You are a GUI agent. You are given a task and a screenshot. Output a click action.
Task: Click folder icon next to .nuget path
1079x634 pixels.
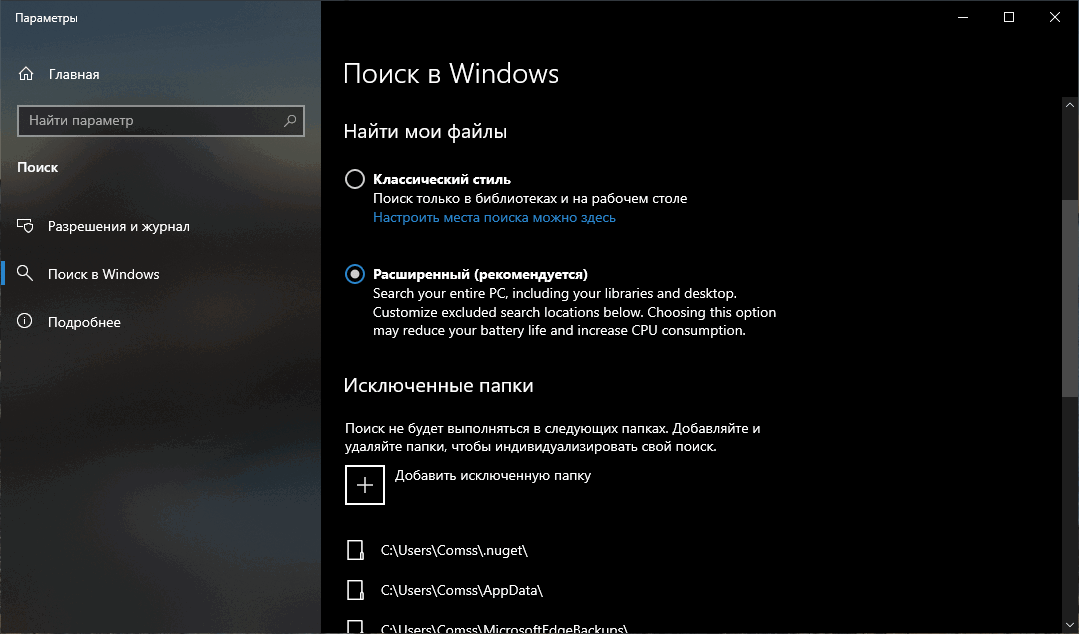coord(355,550)
